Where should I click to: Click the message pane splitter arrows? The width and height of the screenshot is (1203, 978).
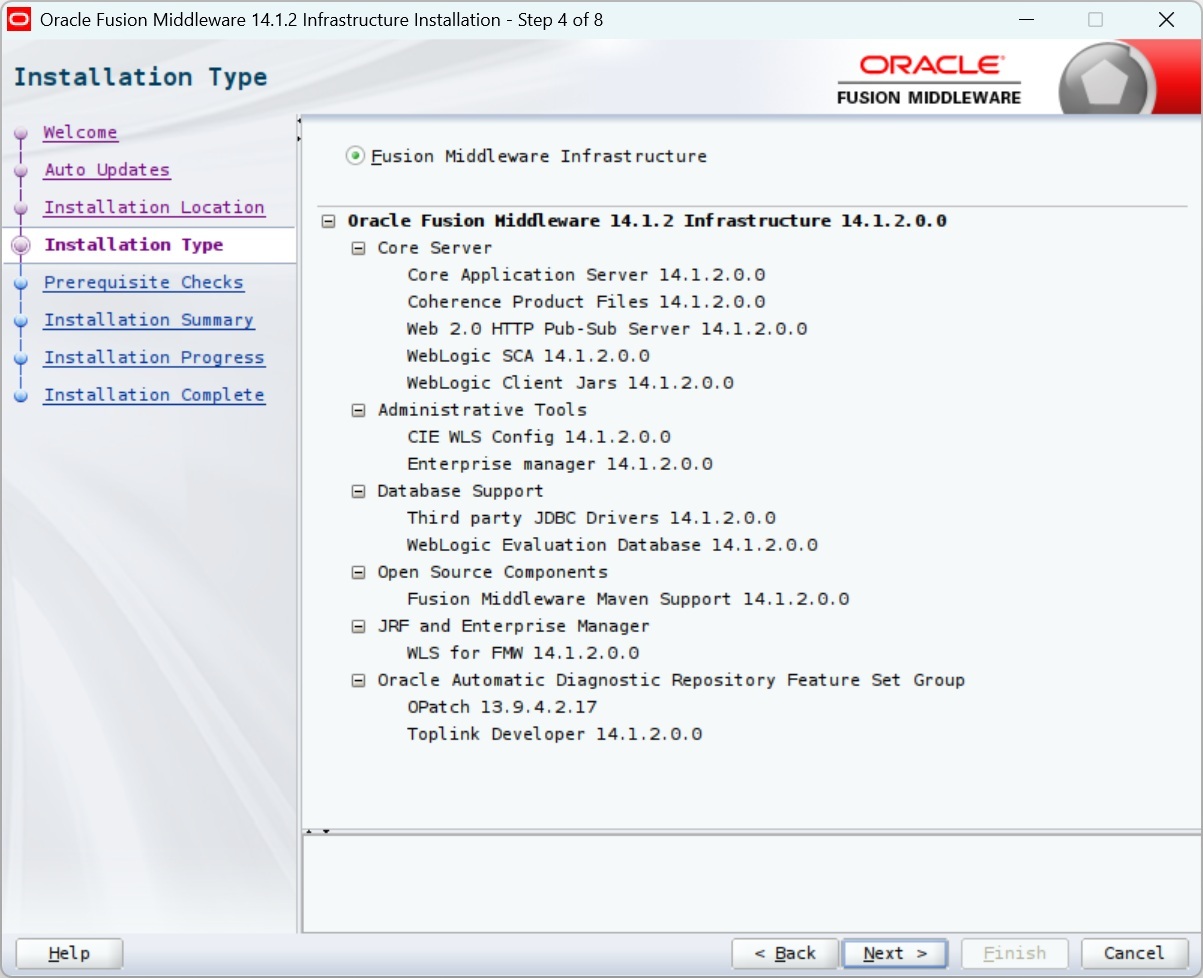pyautogui.click(x=317, y=831)
